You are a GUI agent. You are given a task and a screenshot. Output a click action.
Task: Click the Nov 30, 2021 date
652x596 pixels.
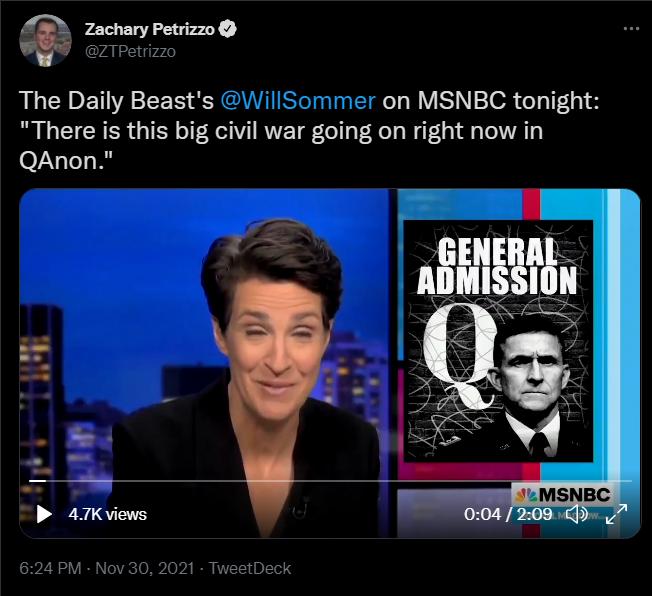[145, 568]
